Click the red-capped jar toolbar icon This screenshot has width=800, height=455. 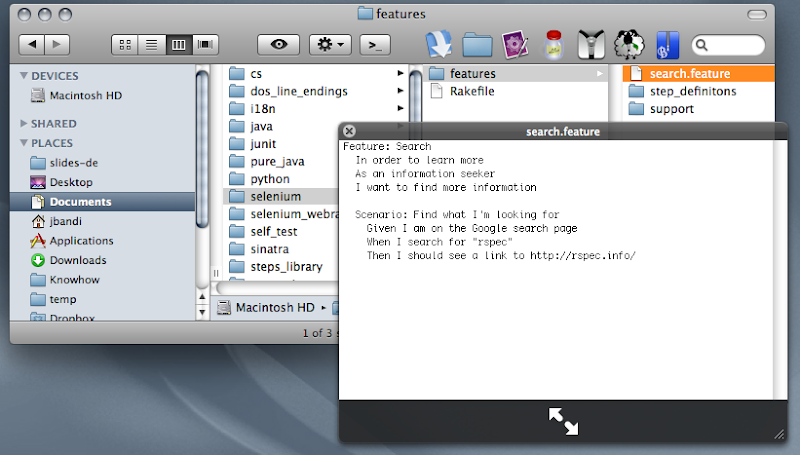click(554, 44)
